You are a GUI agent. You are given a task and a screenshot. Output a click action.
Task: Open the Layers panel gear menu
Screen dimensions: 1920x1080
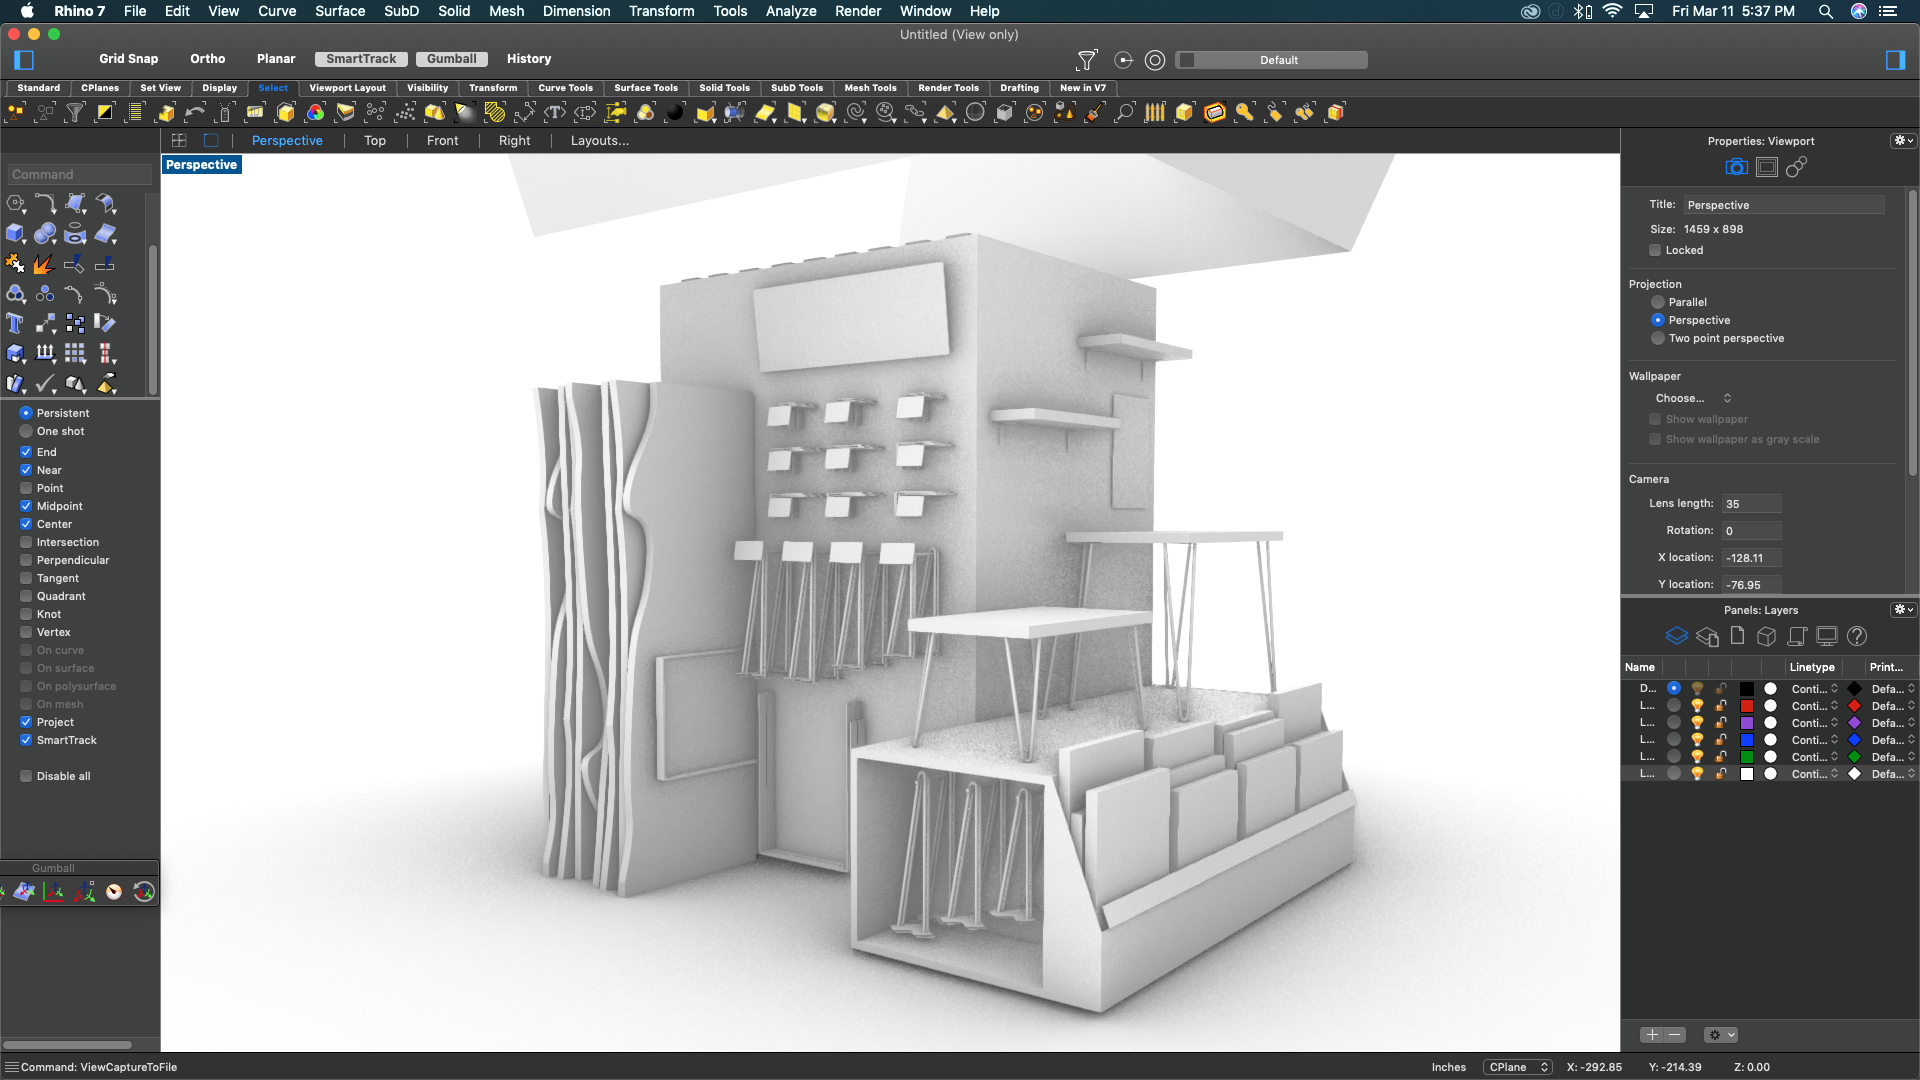point(1903,610)
